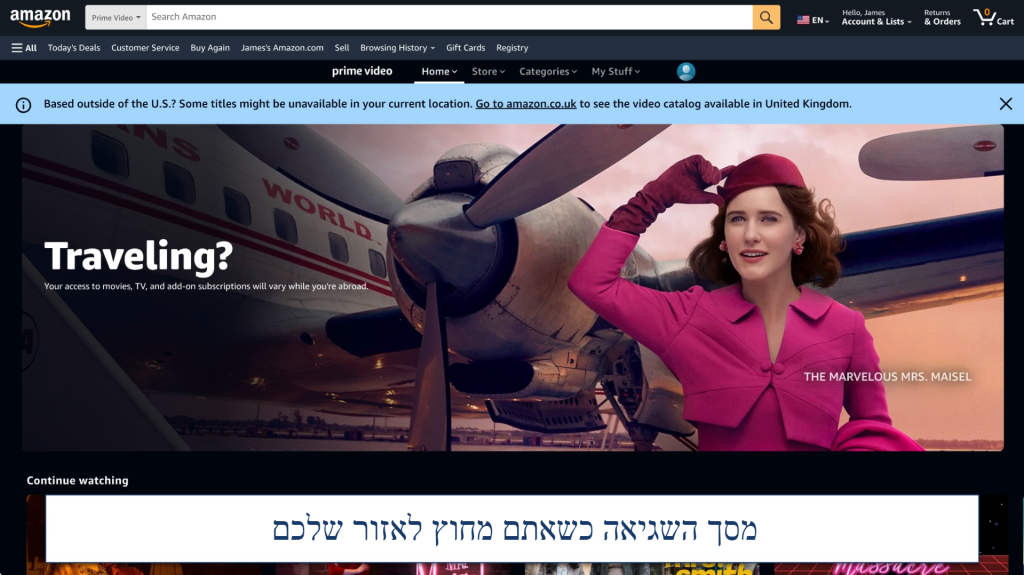Open the Store menu

488,71
